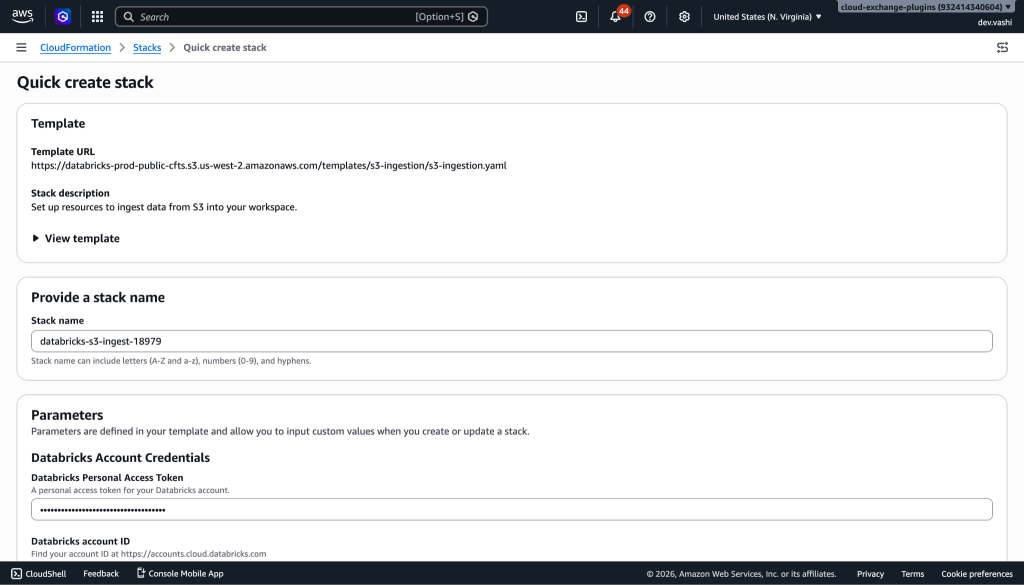The image size is (1024, 585).
Task: Open Terms link in footer
Action: click(x=912, y=573)
